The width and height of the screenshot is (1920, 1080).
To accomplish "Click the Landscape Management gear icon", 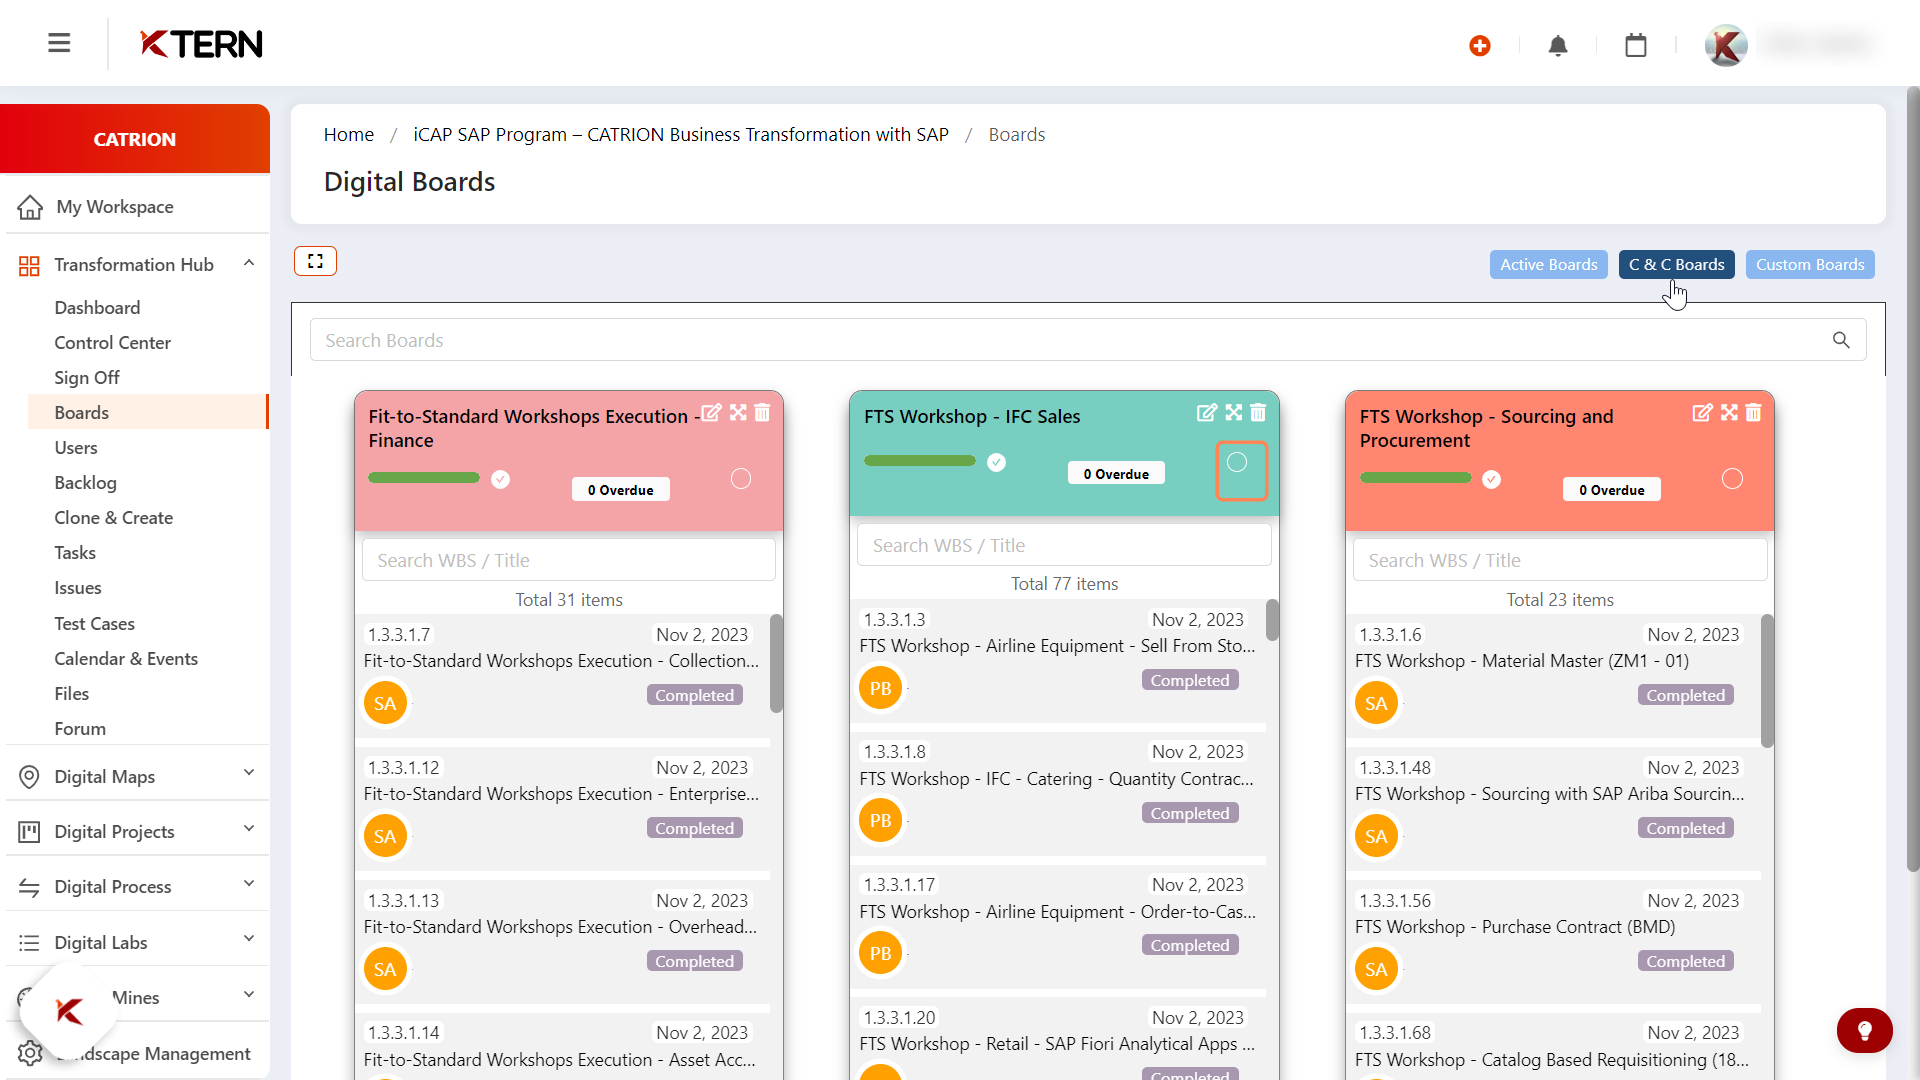I will point(29,1053).
